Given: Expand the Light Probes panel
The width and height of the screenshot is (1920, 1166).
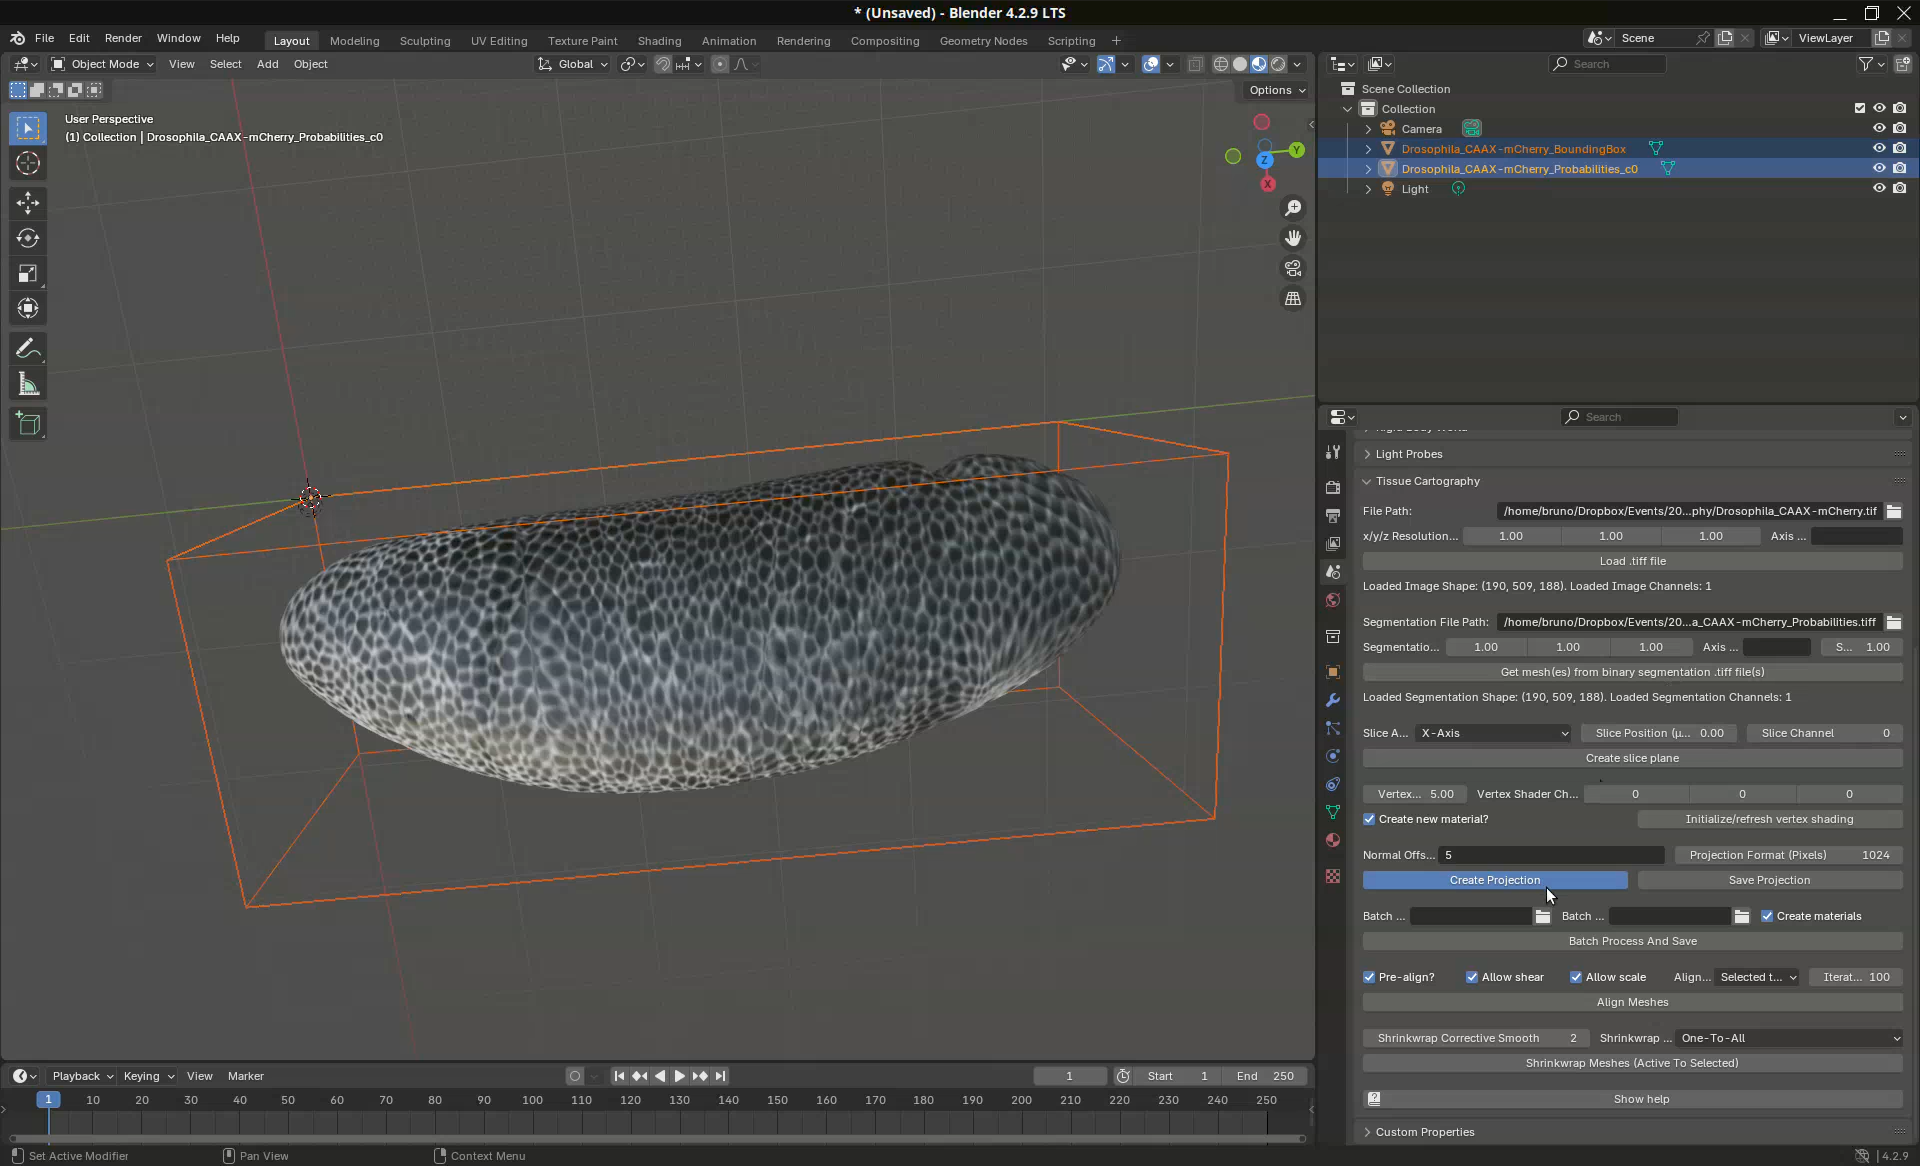Looking at the screenshot, I should (x=1408, y=454).
